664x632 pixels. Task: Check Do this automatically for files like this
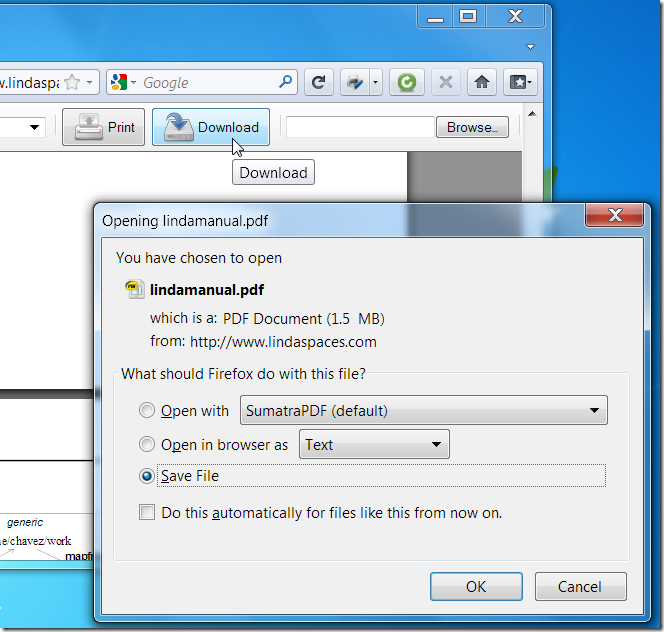coord(147,512)
